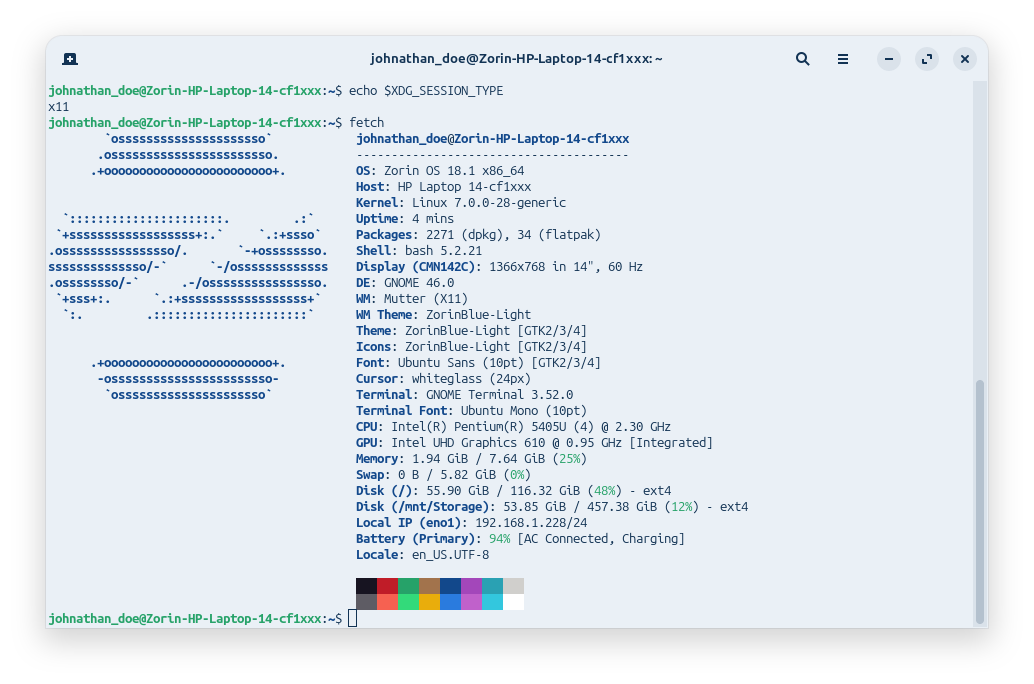Image resolution: width=1034 pixels, height=684 pixels.
Task: Click the 'x11' output line
Action: tap(59, 107)
